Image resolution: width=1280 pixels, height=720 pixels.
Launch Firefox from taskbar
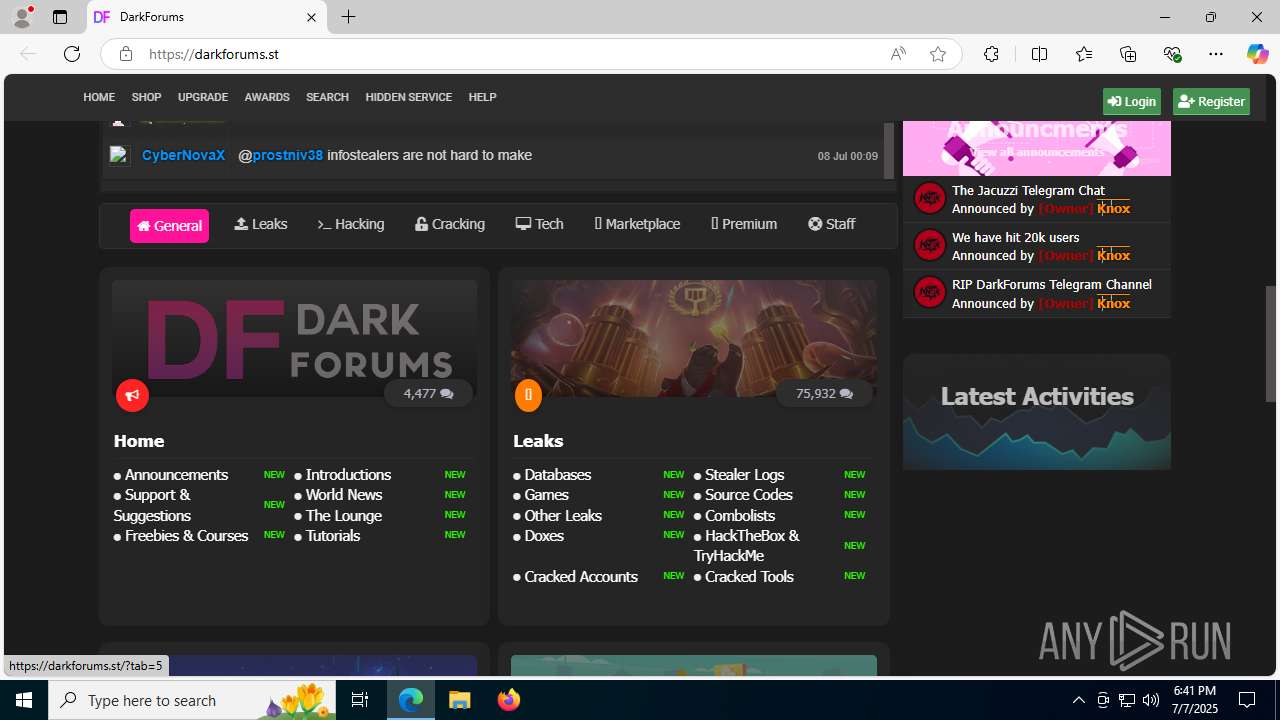pos(509,700)
